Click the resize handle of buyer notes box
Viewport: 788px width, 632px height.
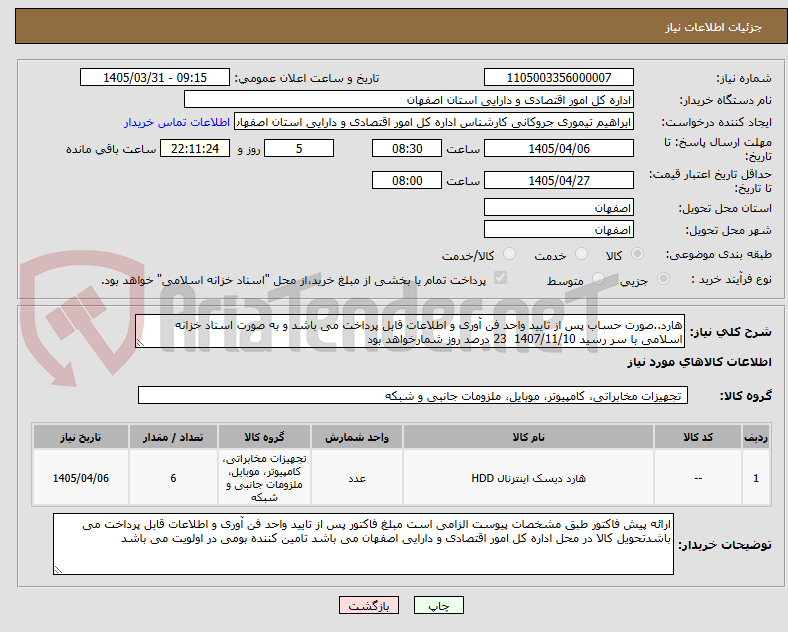[58, 570]
